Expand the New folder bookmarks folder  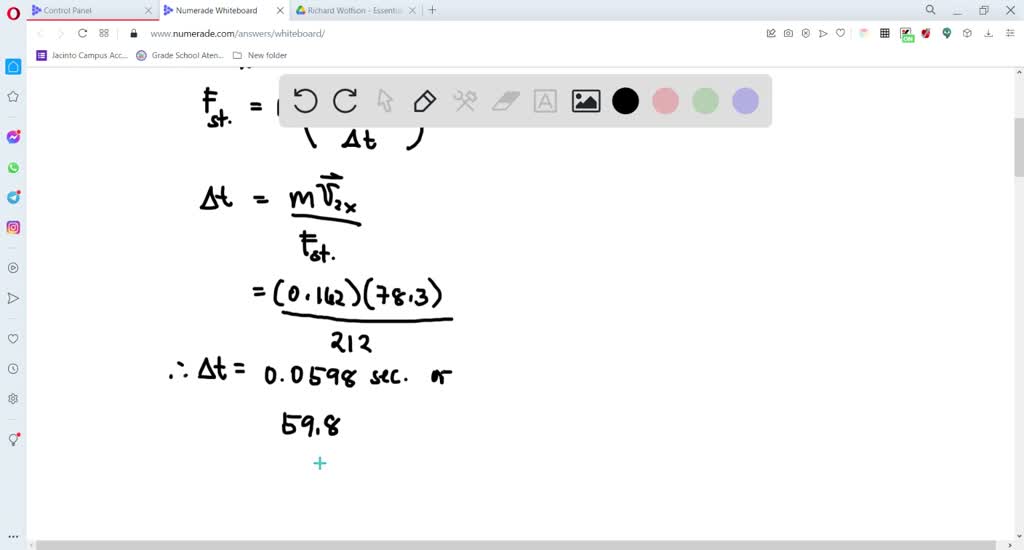260,55
